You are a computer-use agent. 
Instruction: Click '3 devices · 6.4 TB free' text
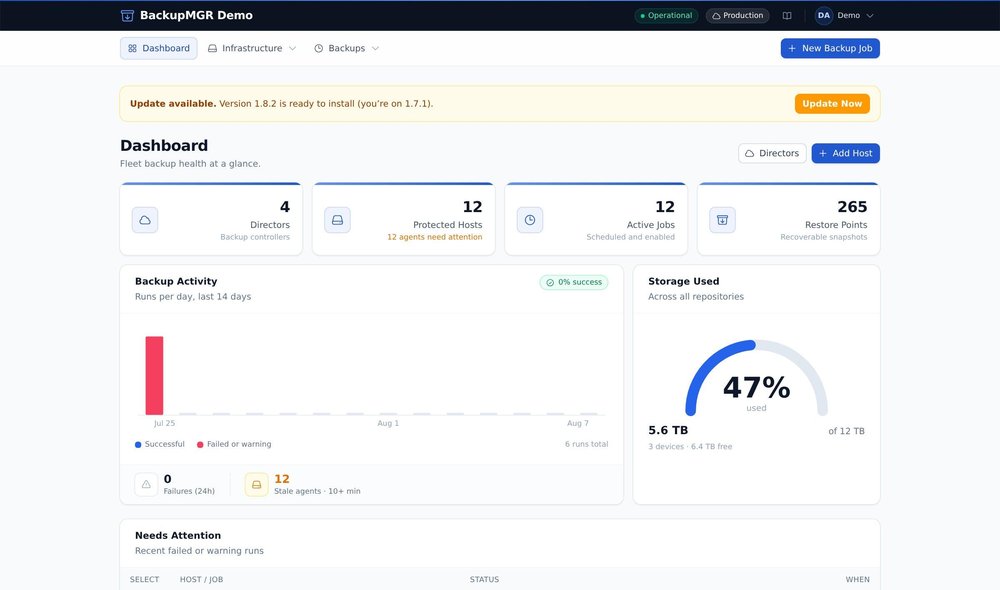click(690, 446)
